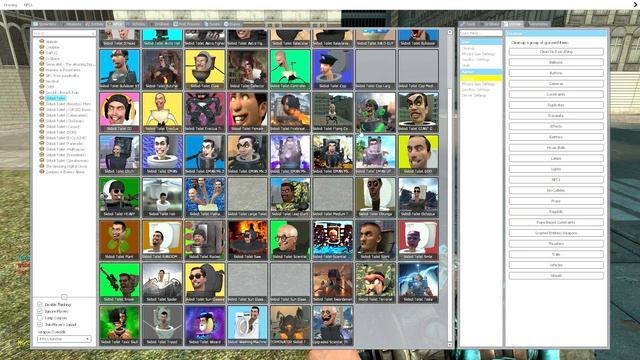Viewport: 640px width, 360px height.
Task: Switch to the Spawnlists tab
Action: tap(45, 24)
